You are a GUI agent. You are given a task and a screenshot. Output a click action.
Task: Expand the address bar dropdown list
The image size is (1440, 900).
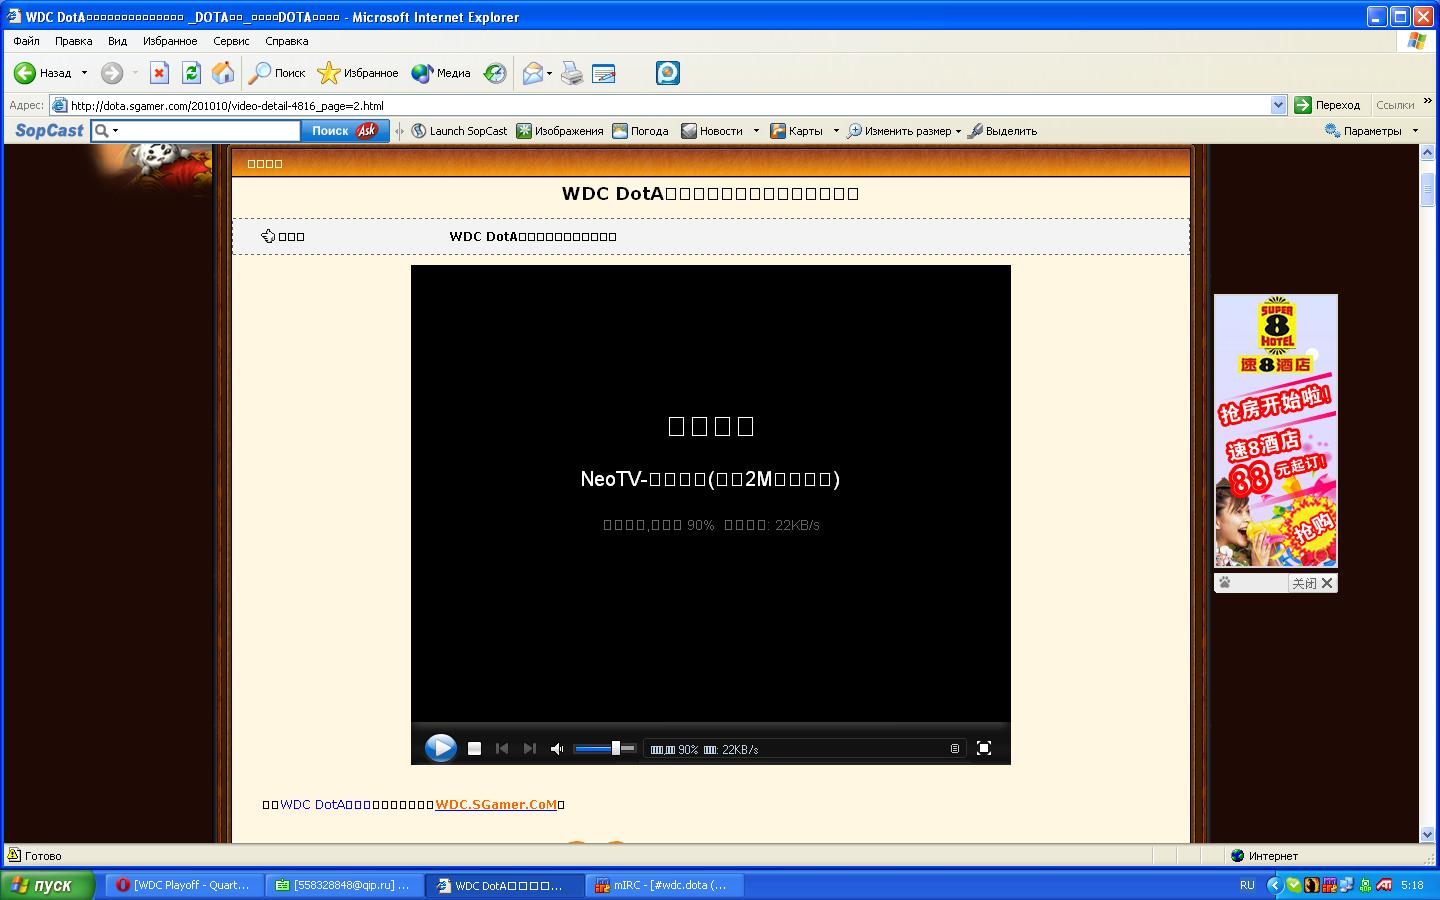(1278, 105)
